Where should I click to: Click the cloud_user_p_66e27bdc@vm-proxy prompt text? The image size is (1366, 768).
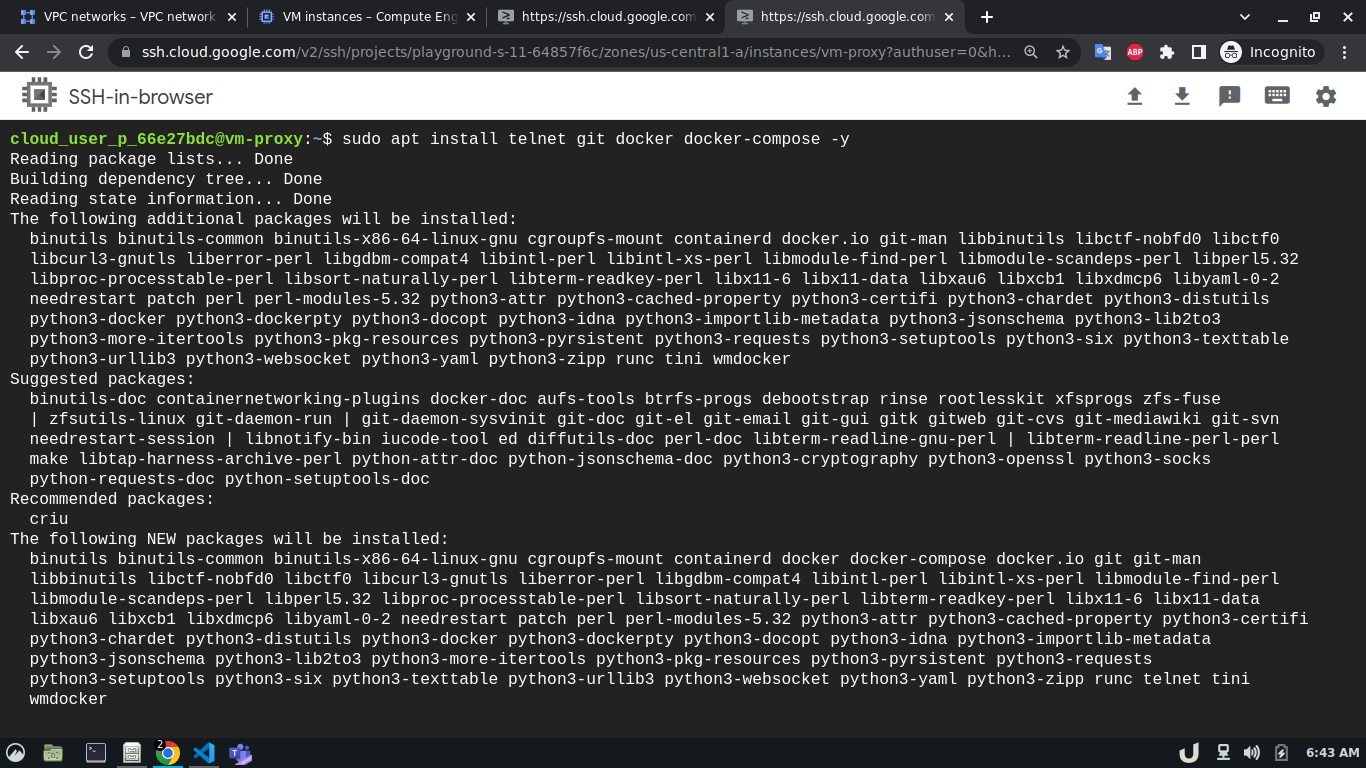tap(156, 139)
